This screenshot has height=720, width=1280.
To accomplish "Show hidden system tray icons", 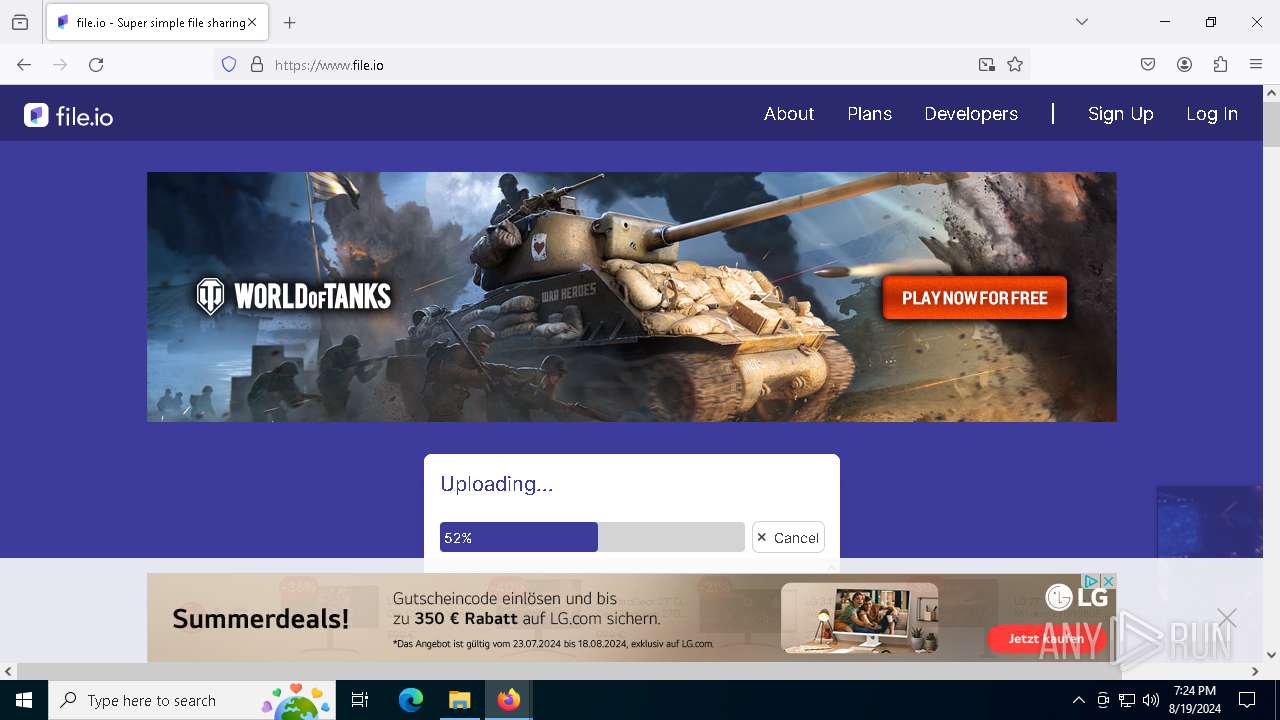I will pos(1078,700).
